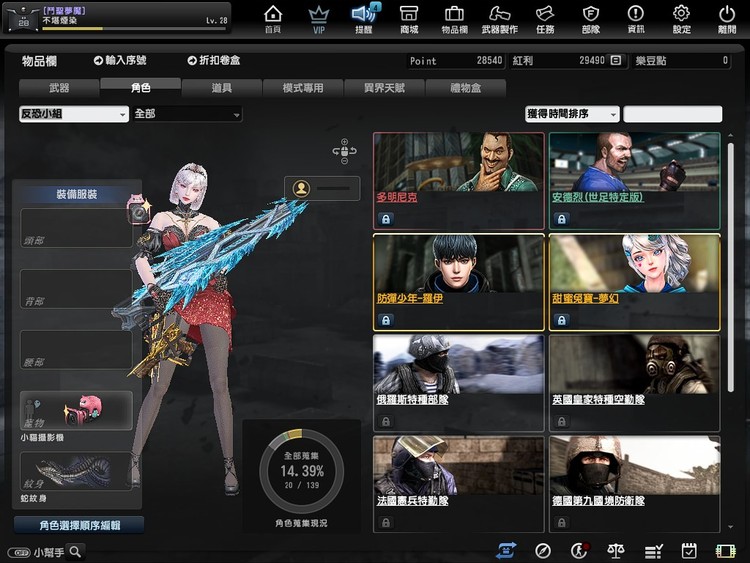Click the compass icon in the bottom bar
Viewport: 750px width, 563px height.
coord(543,551)
